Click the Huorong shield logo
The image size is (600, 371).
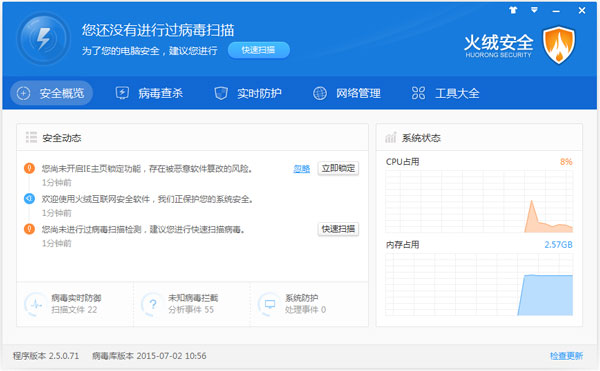(559, 45)
